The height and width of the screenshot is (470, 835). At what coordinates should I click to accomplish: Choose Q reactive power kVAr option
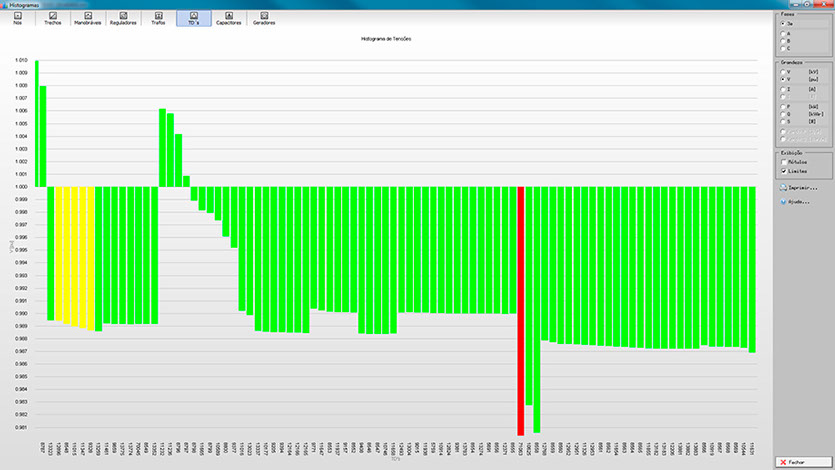pos(783,113)
